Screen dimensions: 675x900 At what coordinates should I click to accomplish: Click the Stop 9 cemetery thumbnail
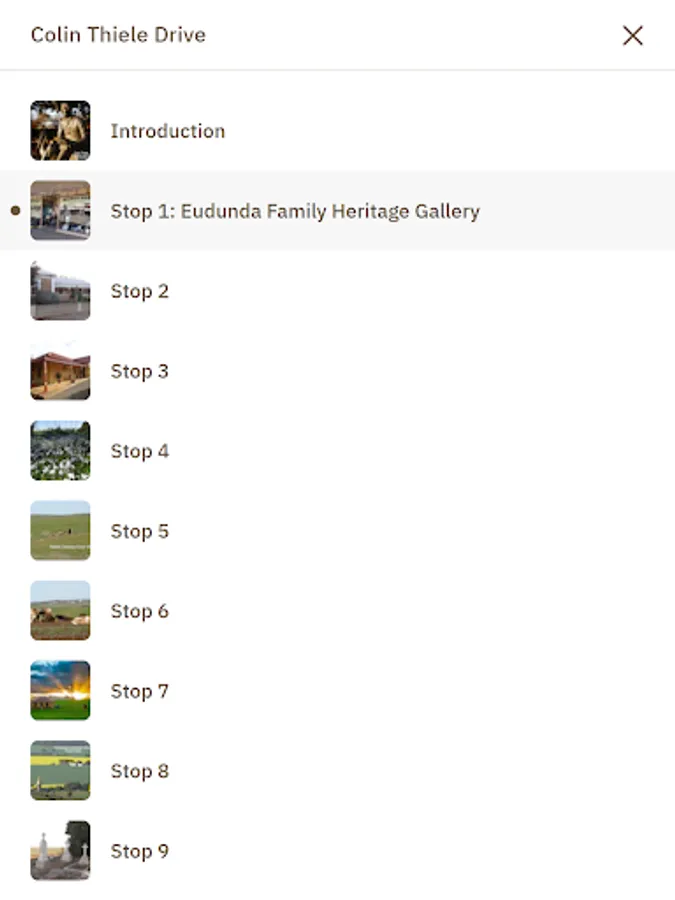pyautogui.click(x=60, y=851)
